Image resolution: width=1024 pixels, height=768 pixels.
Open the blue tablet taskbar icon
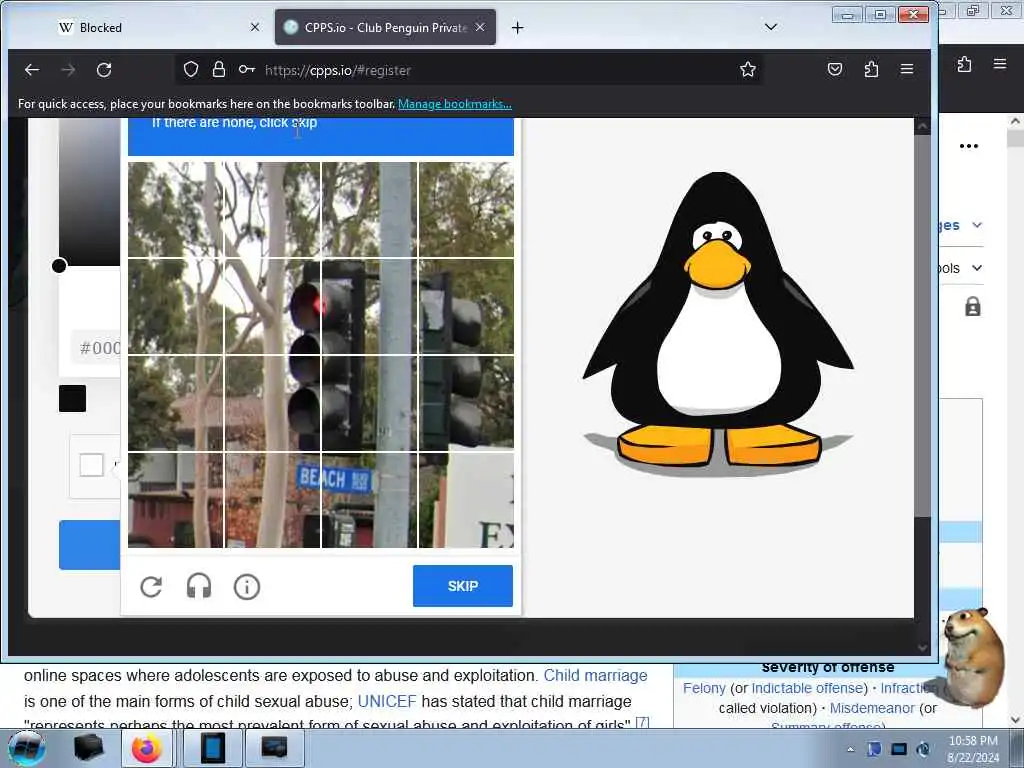[212, 748]
